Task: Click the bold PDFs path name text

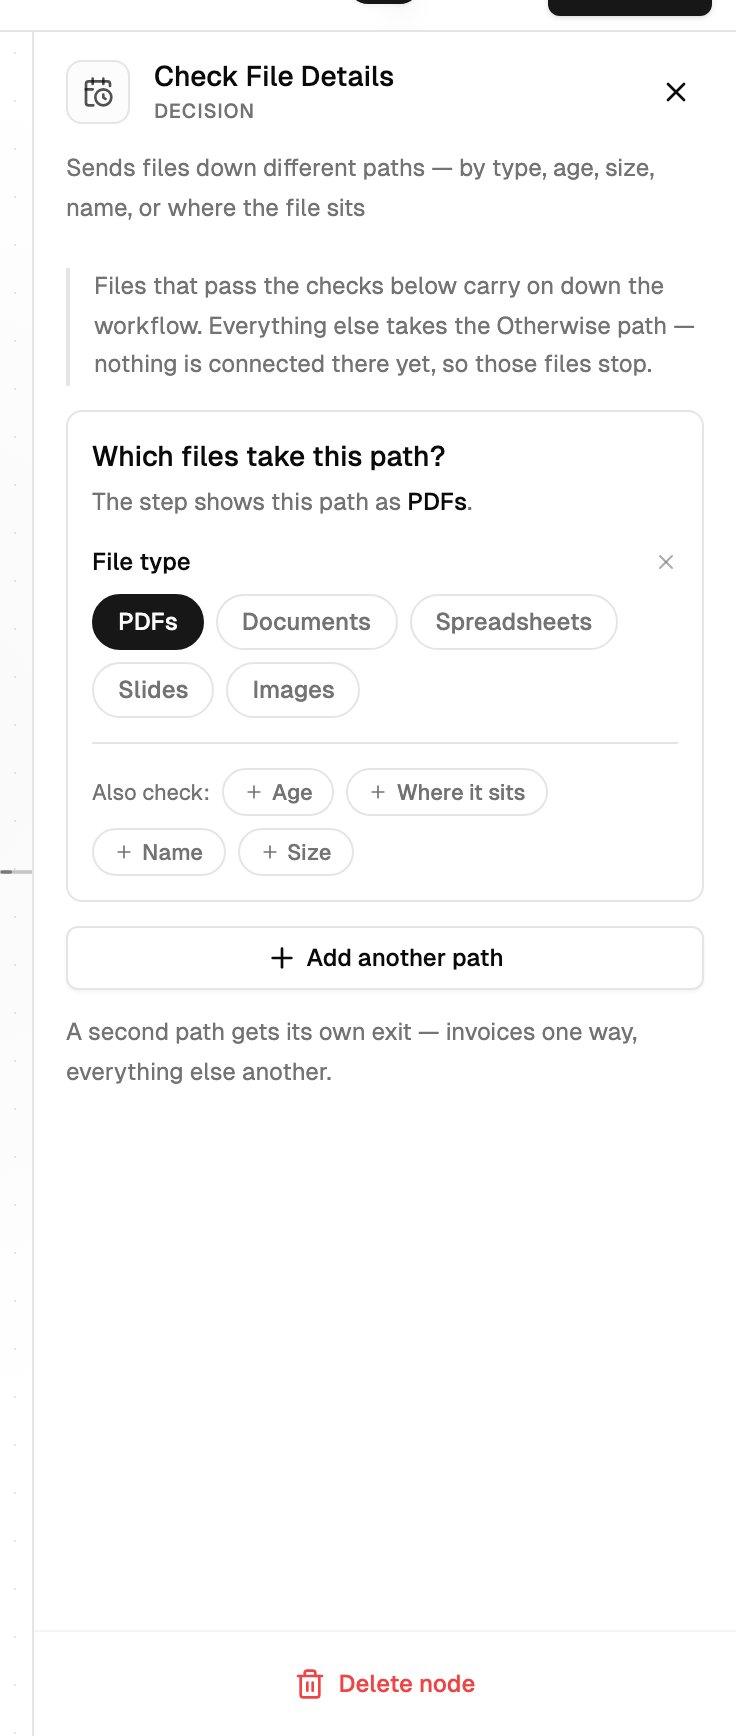Action: (x=437, y=502)
